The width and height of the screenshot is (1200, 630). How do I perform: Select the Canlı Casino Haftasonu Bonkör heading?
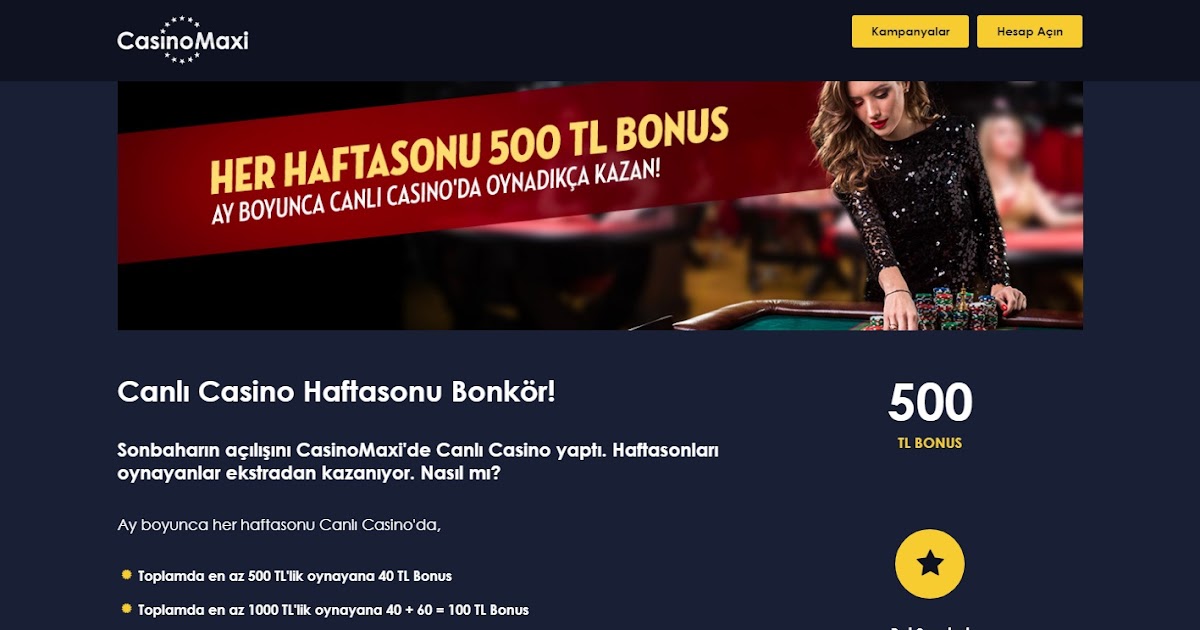pos(336,391)
